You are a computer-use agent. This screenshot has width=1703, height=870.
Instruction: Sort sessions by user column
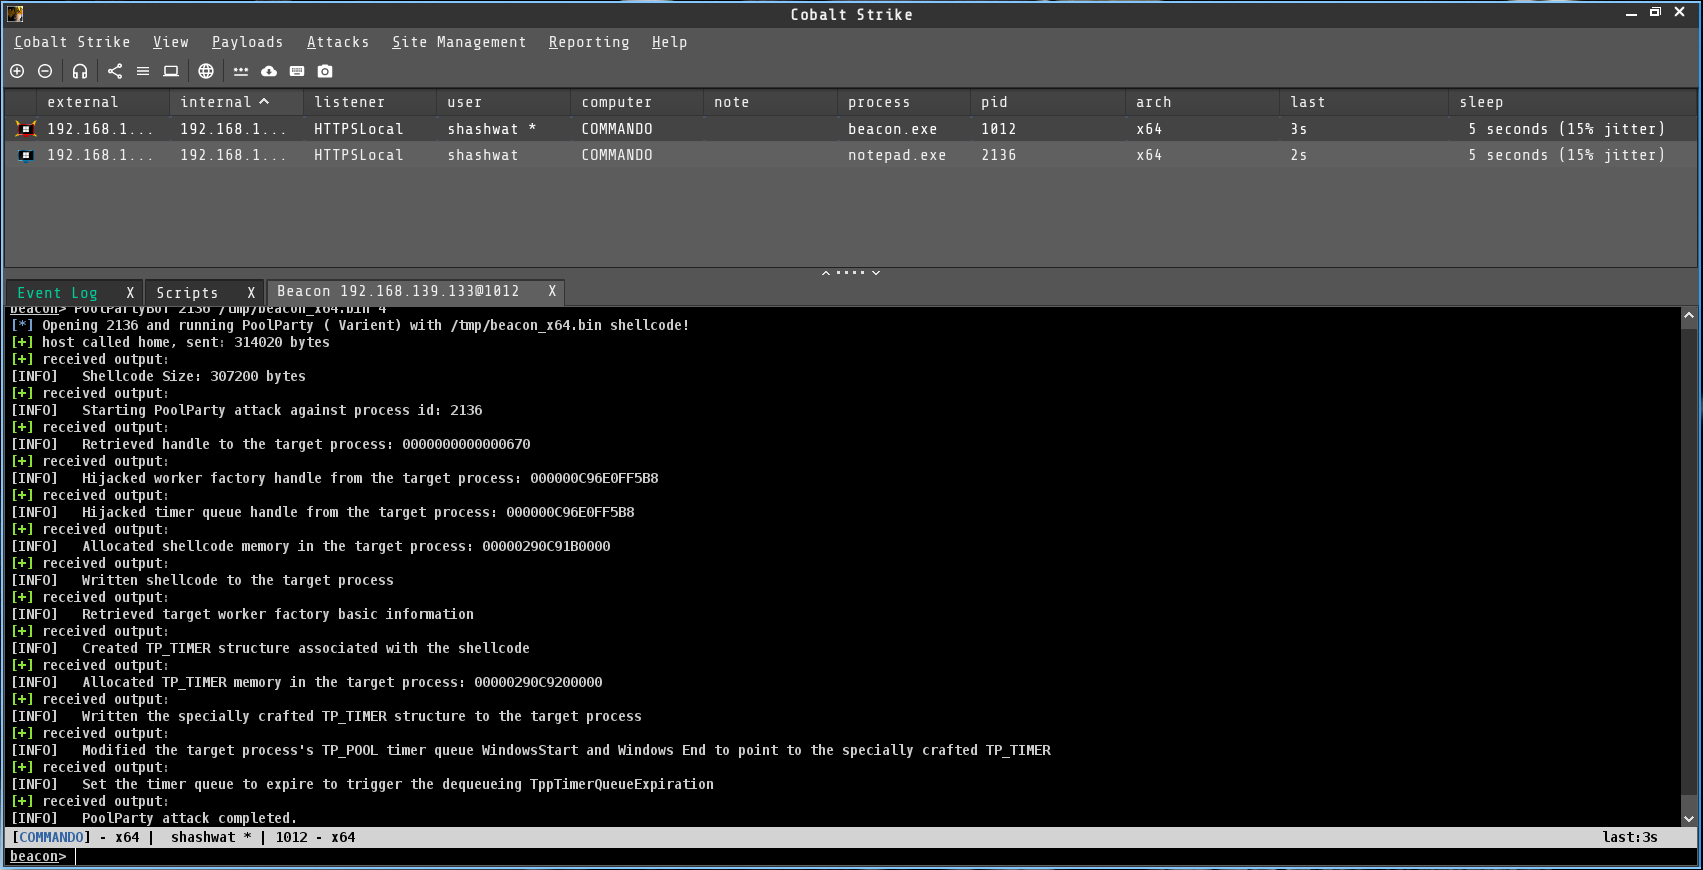click(503, 102)
